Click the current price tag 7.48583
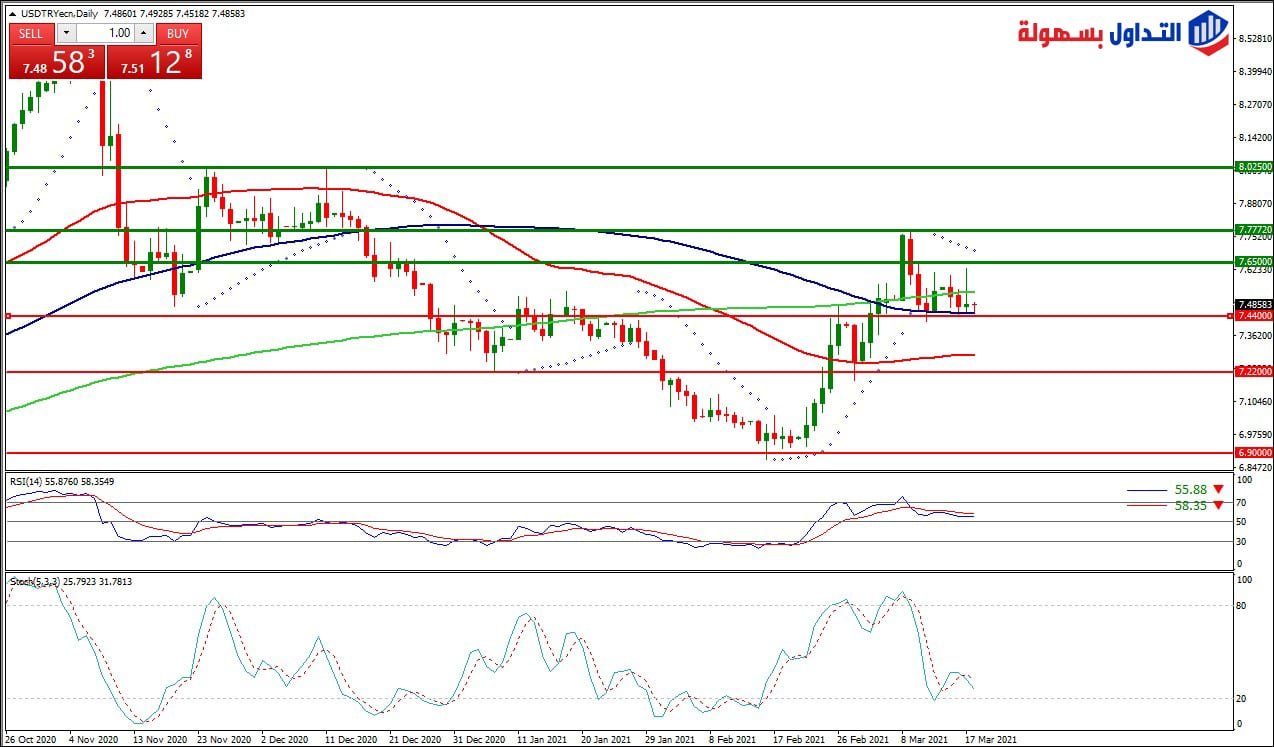This screenshot has width=1274, height=747. (1253, 304)
